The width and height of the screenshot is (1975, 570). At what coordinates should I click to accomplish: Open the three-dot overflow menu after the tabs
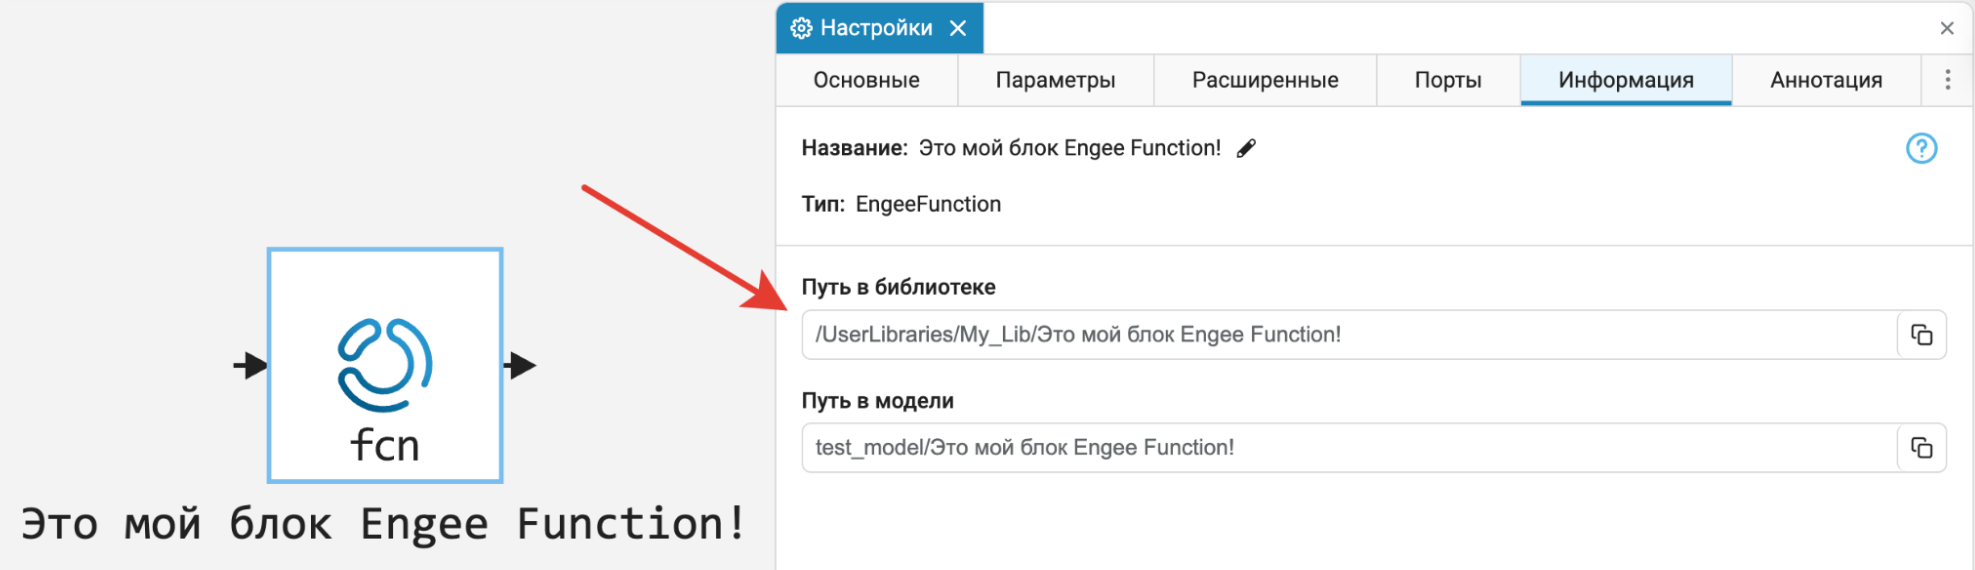[1947, 80]
